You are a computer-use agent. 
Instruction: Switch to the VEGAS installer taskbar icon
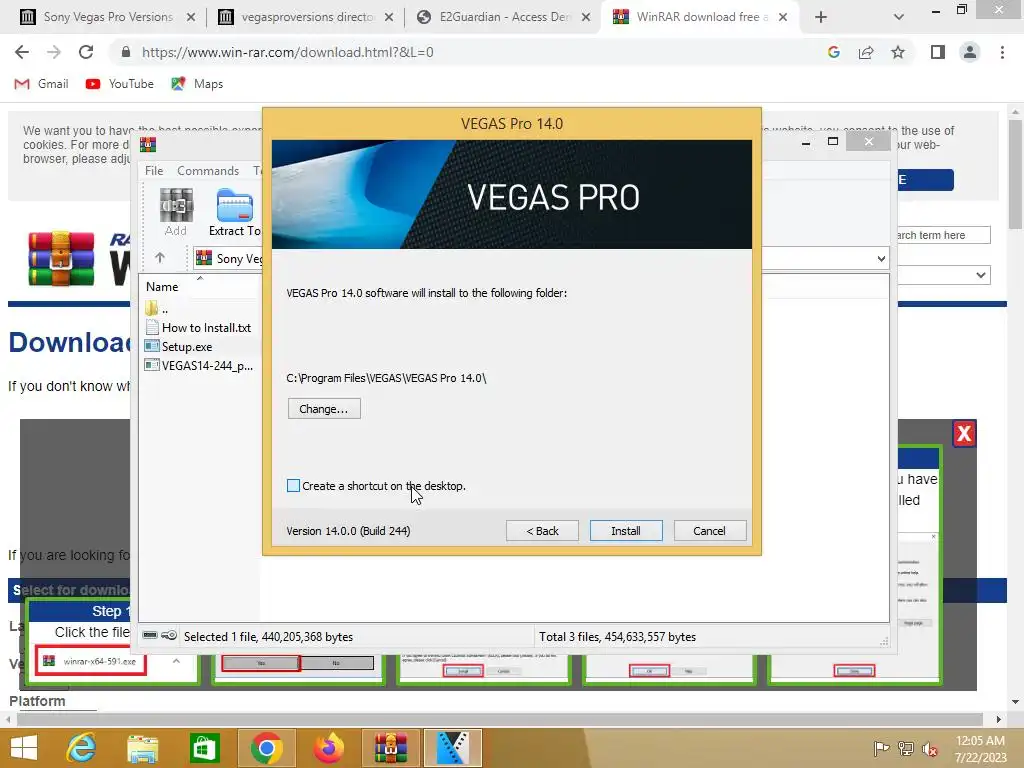tap(453, 748)
